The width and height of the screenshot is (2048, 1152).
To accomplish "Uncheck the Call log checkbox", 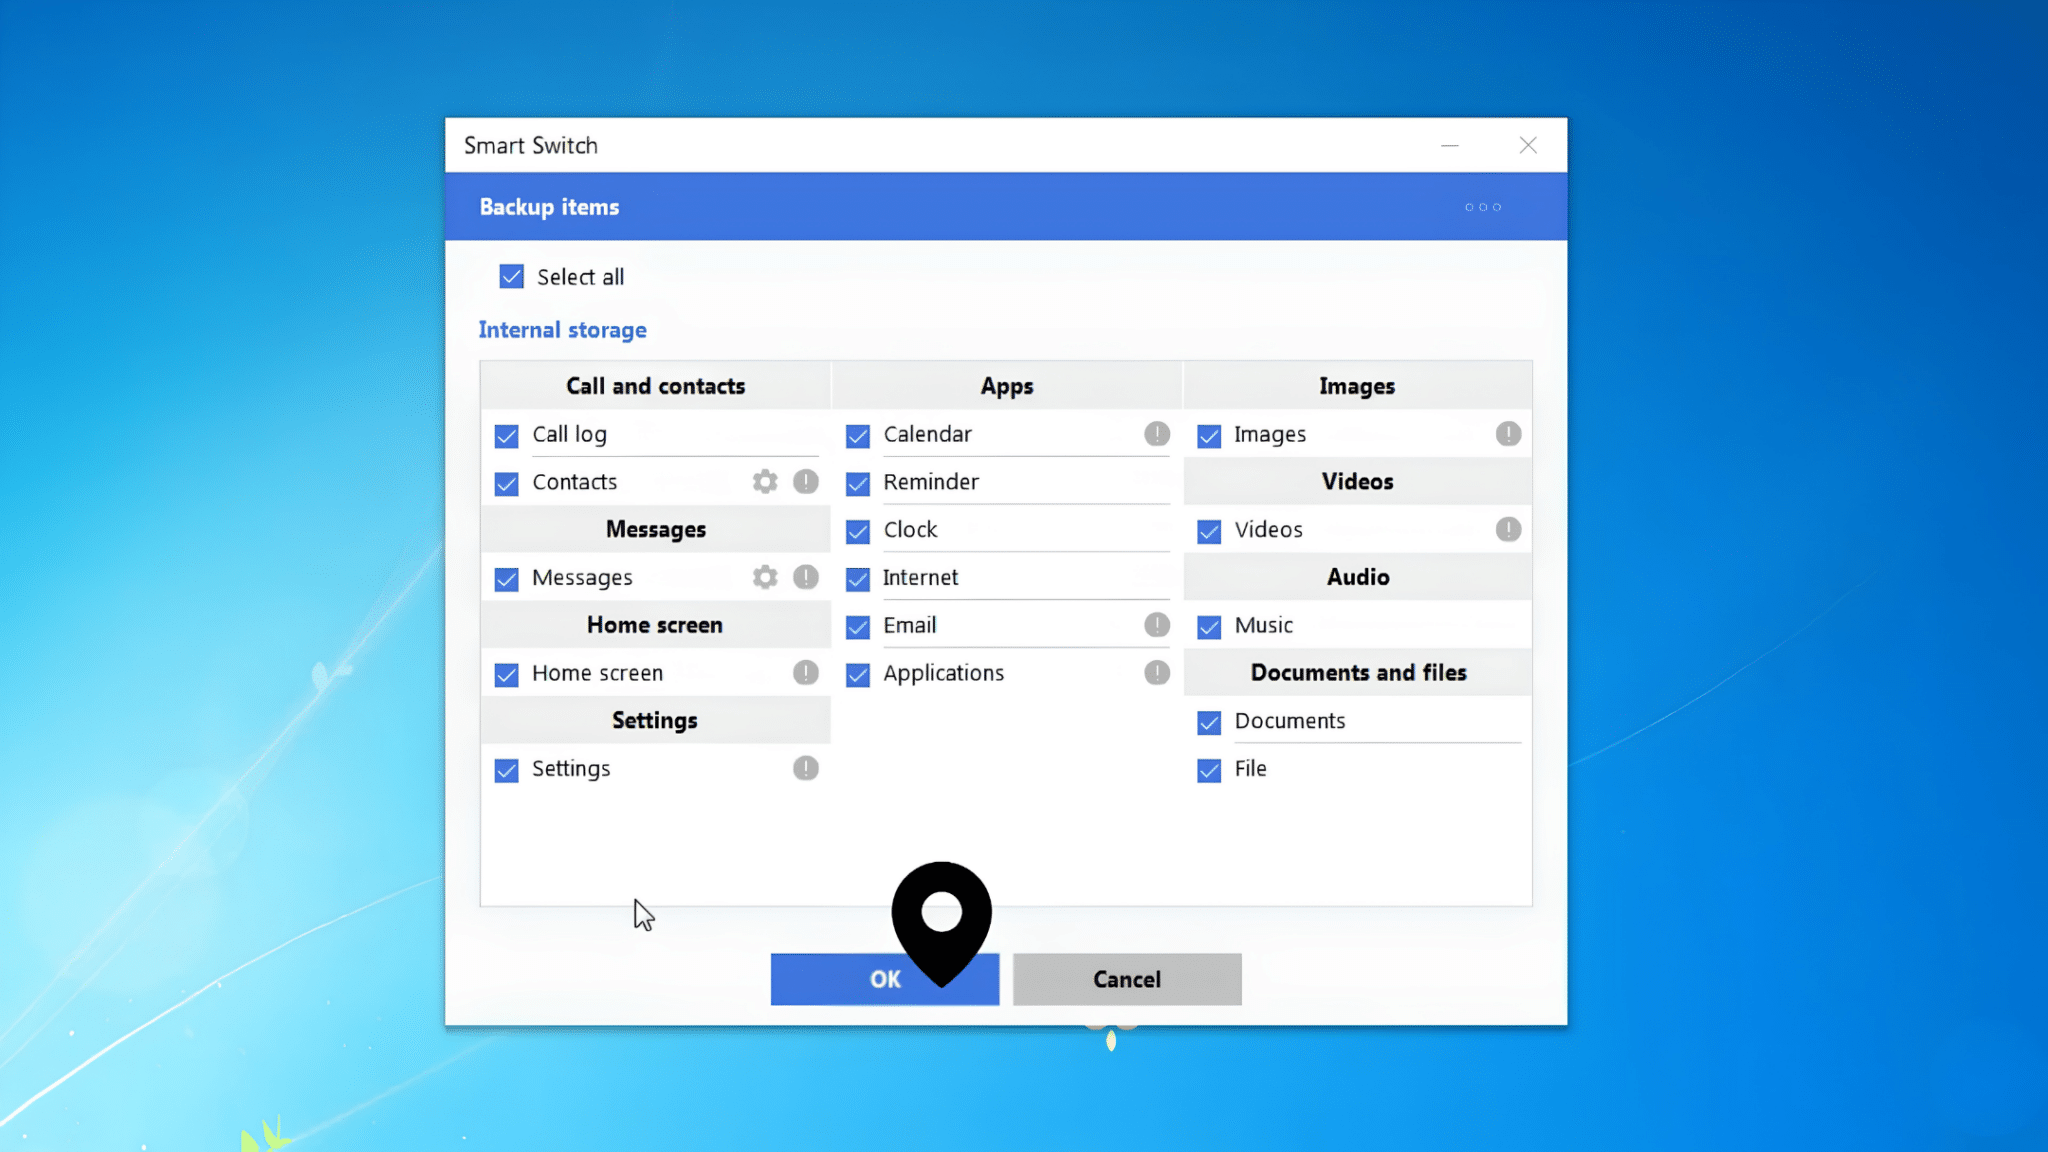I will click(507, 436).
